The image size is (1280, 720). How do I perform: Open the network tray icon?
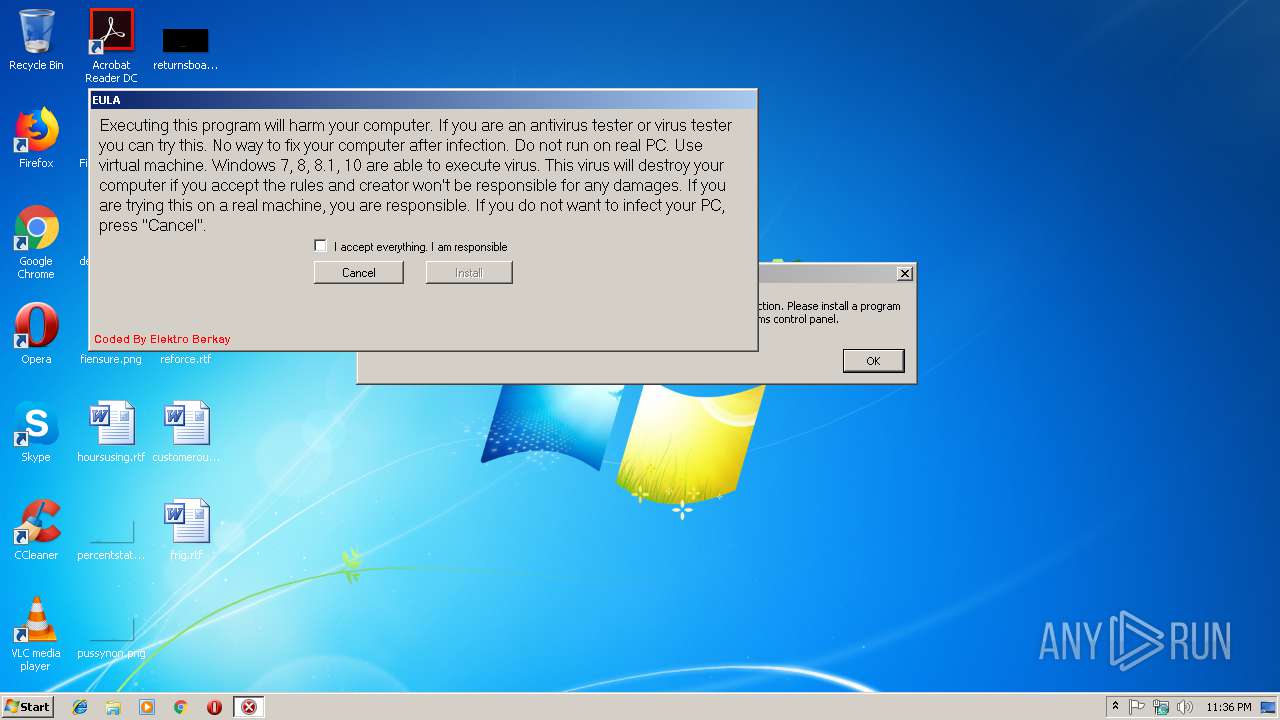point(1161,707)
